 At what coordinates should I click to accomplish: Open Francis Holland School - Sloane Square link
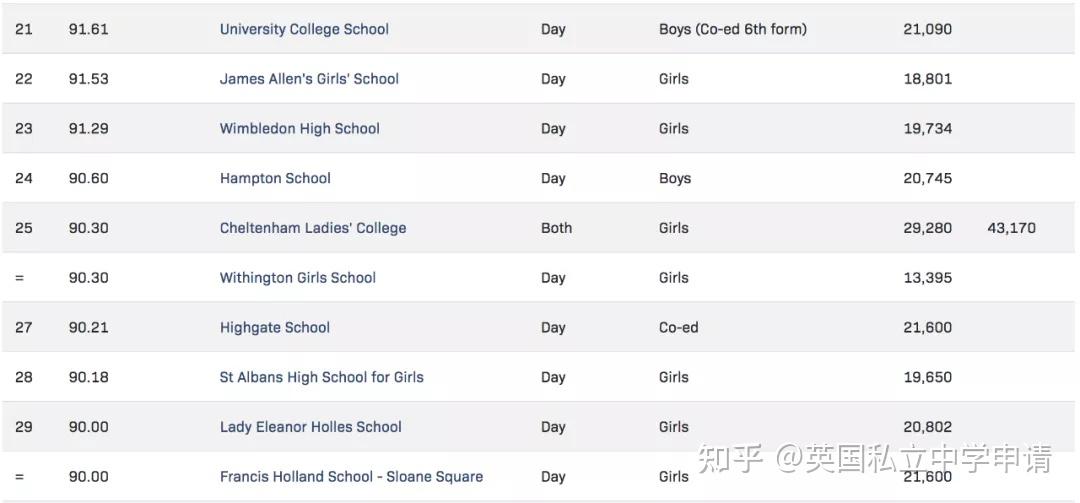click(x=351, y=476)
